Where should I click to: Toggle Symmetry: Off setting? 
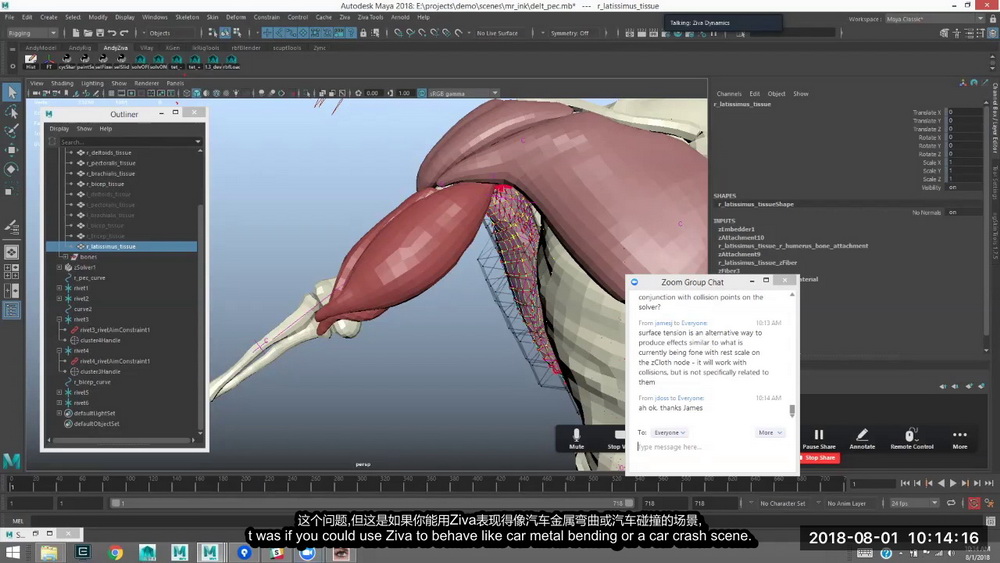click(570, 33)
